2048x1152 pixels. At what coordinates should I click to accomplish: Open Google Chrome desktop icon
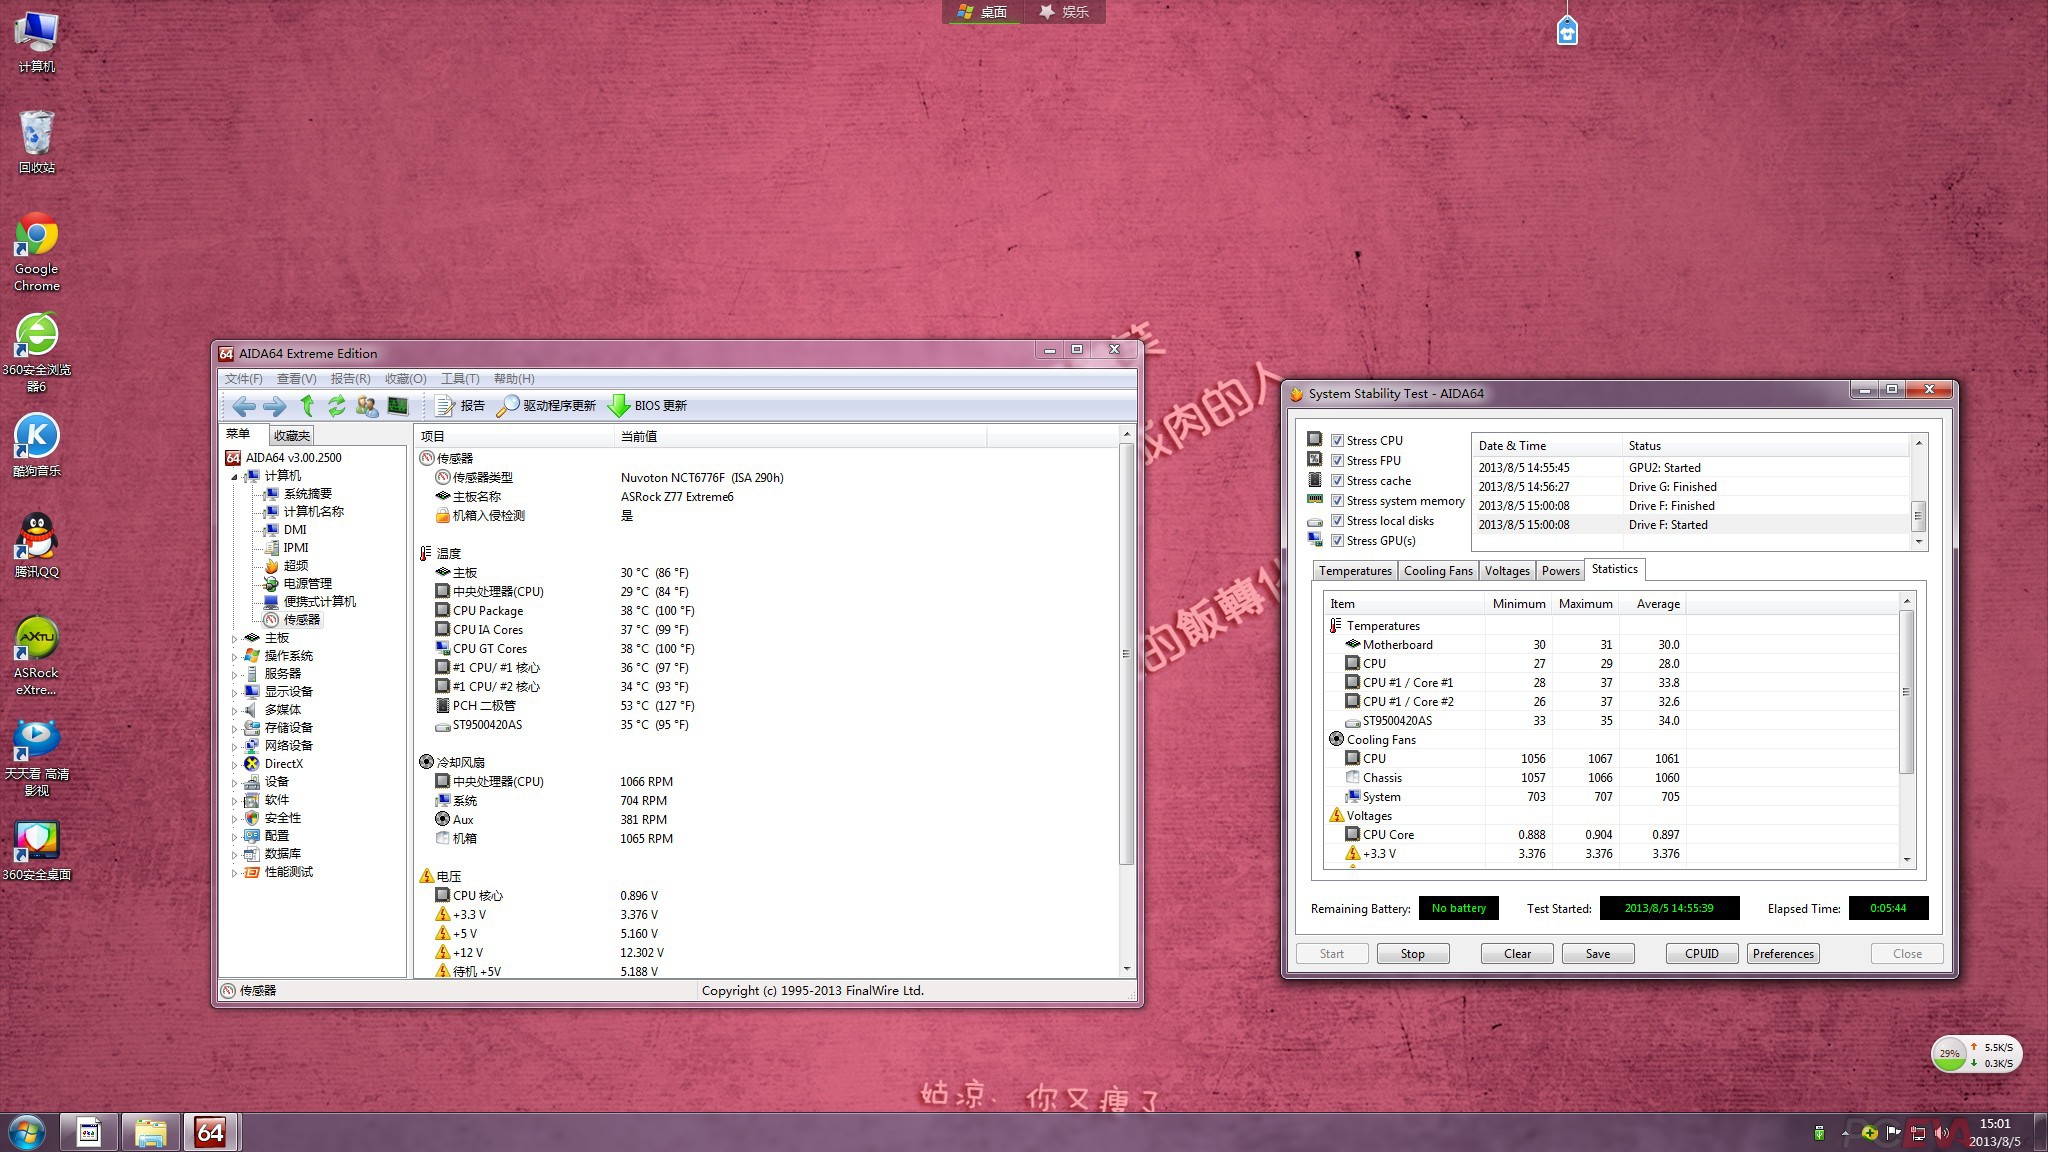pos(37,251)
